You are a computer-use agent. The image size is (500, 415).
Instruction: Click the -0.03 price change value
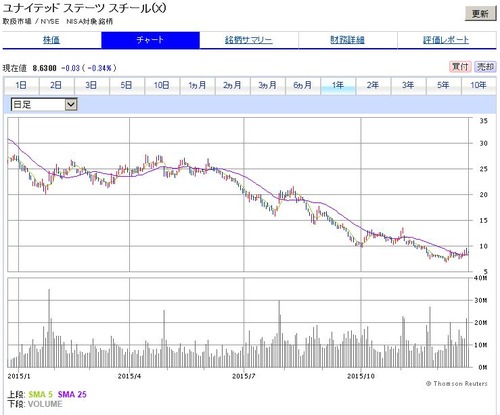pos(70,68)
